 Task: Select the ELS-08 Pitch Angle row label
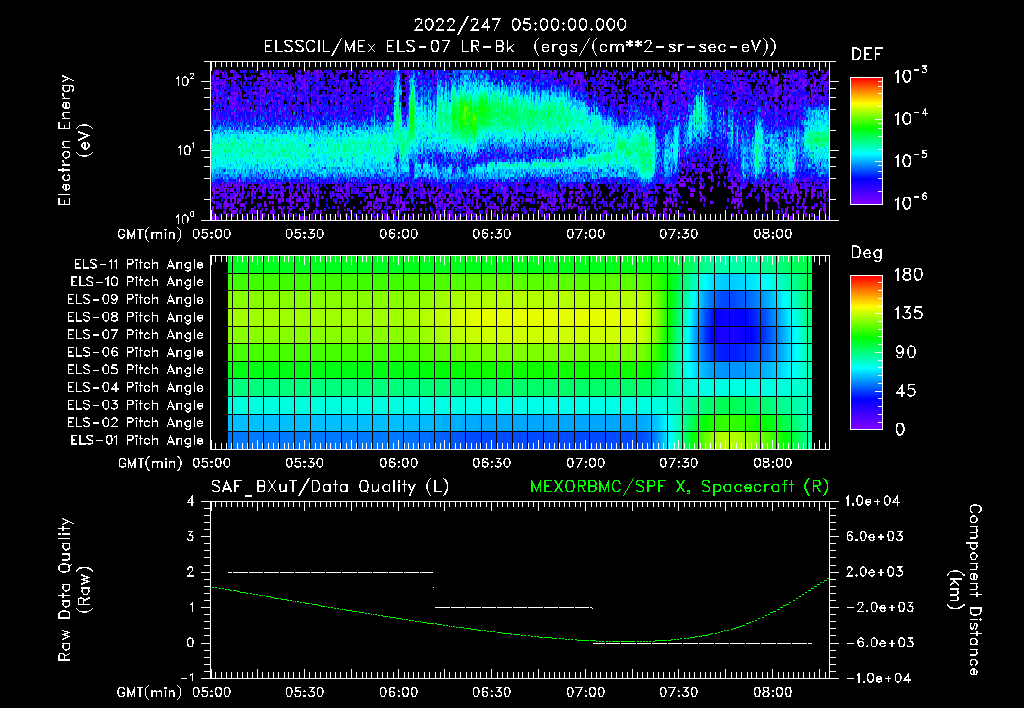[x=135, y=317]
